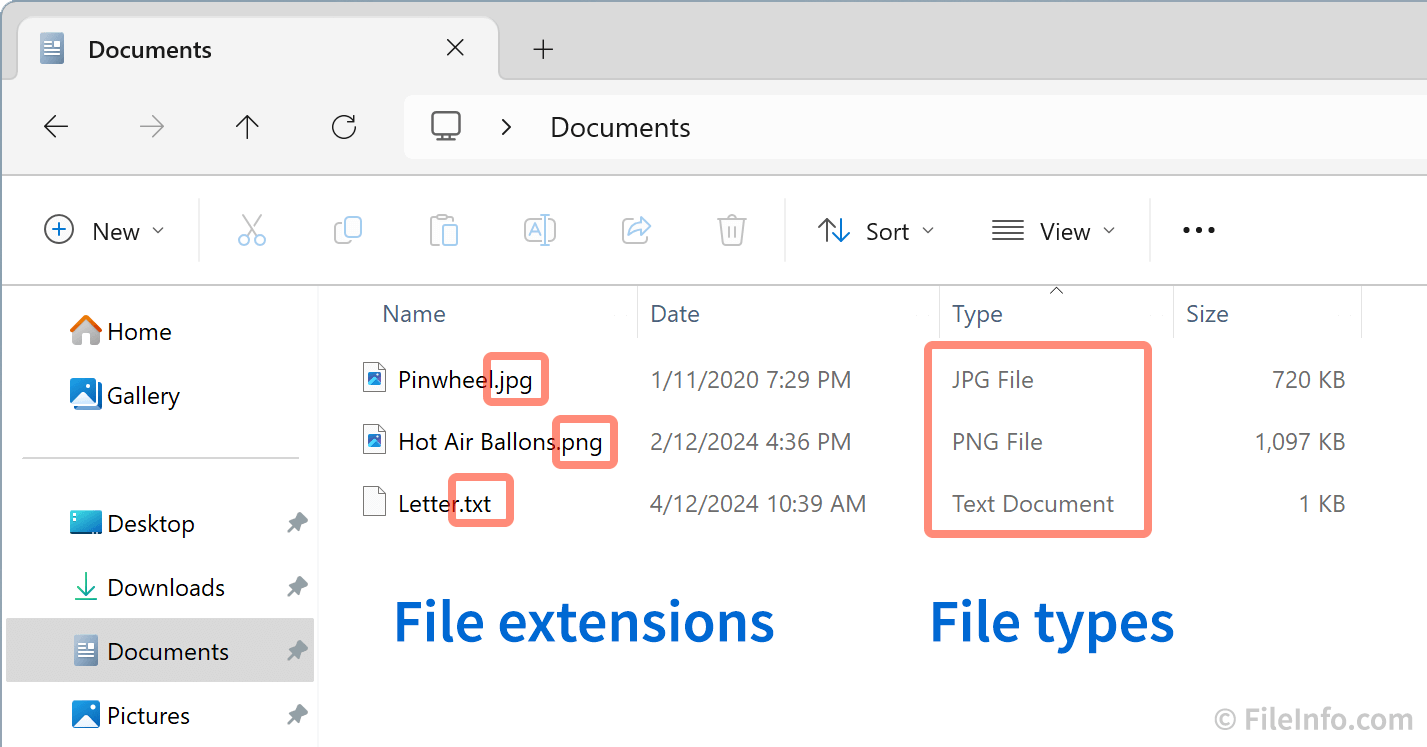Cut the selected item using scissors icon
Screen dimensions: 1427x747
click(x=251, y=230)
